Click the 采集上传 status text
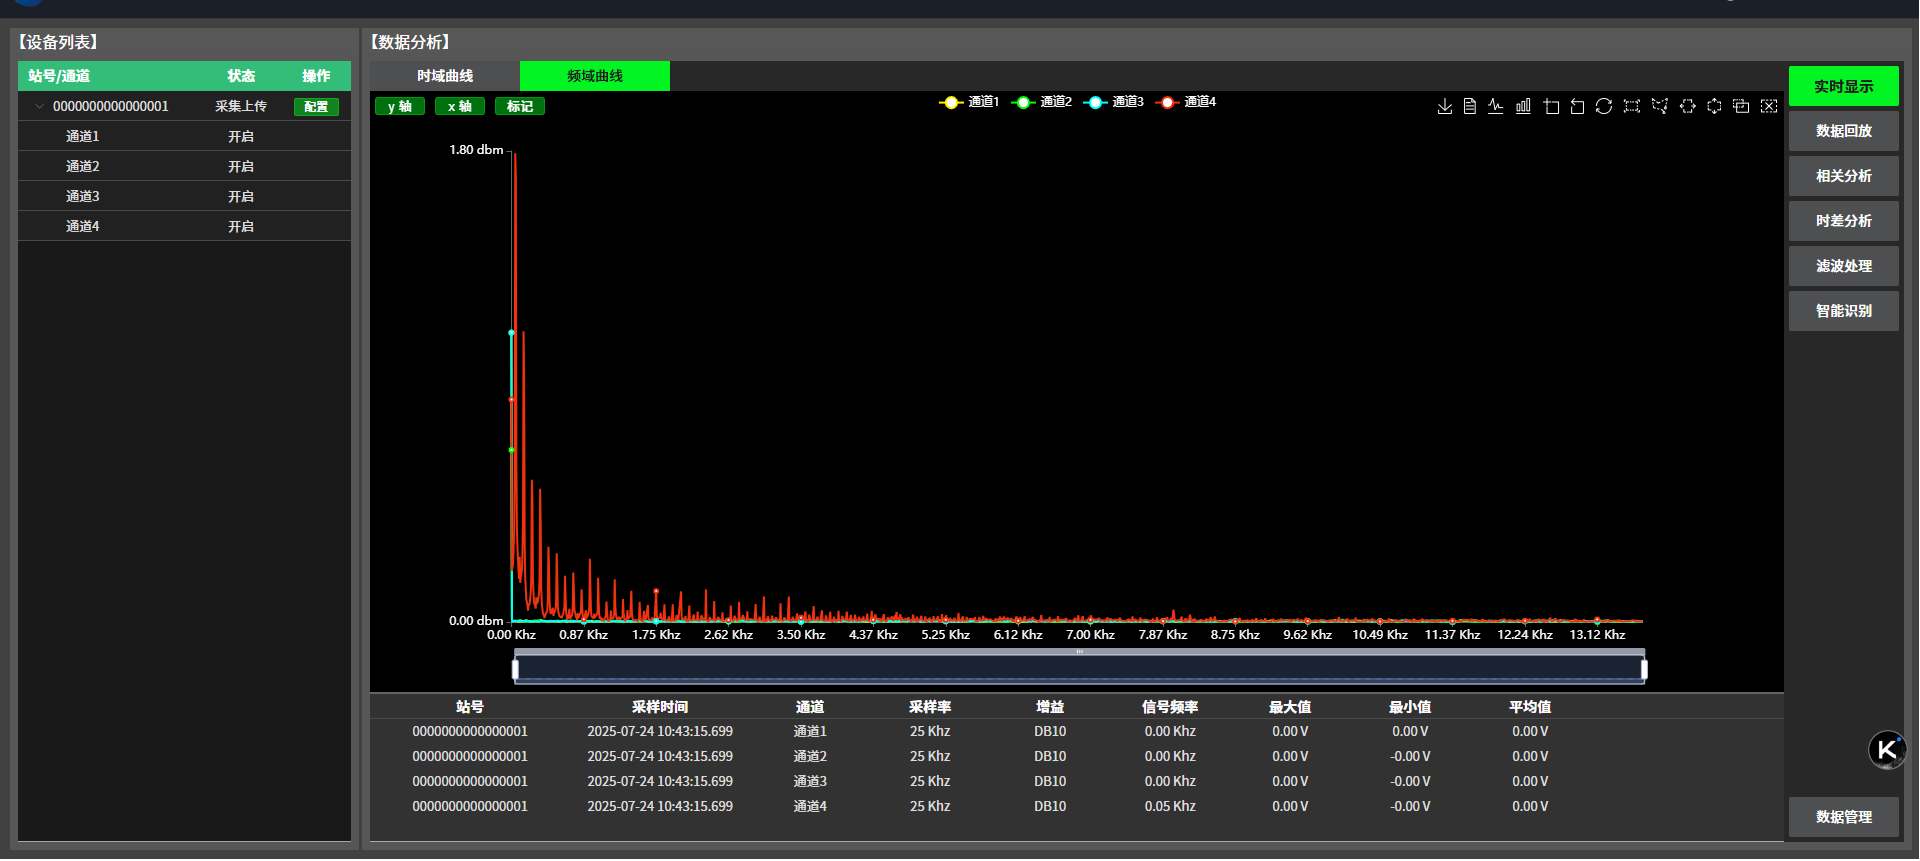 241,106
